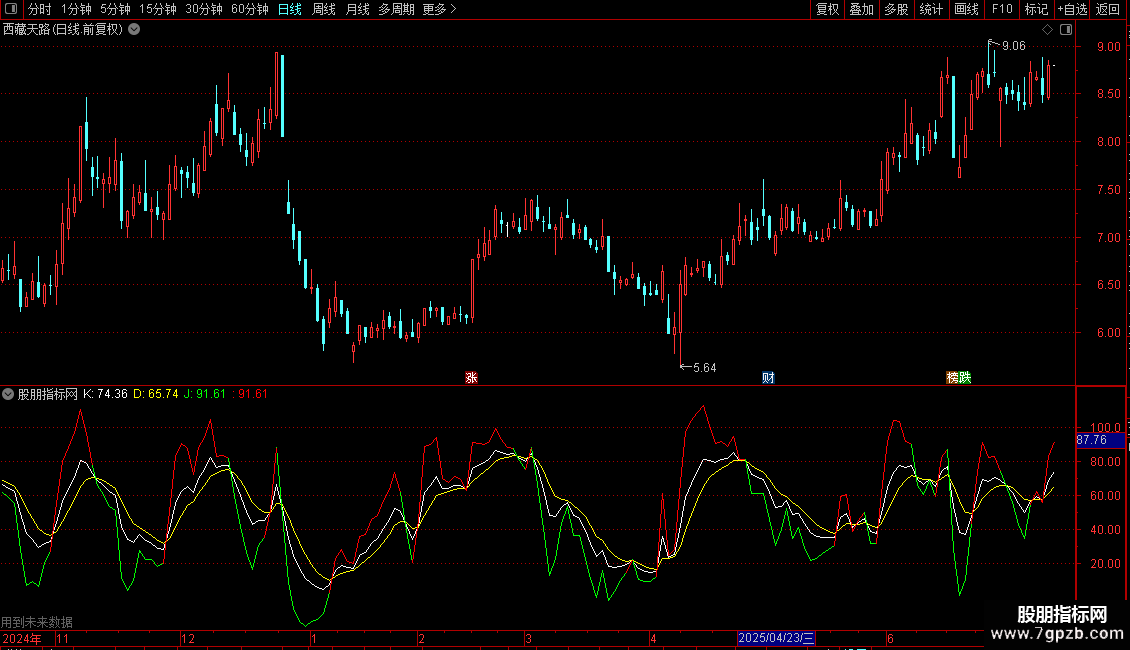The height and width of the screenshot is (650, 1130).
Task: Click the J: 91.61 indicator value
Action: [x=205, y=394]
